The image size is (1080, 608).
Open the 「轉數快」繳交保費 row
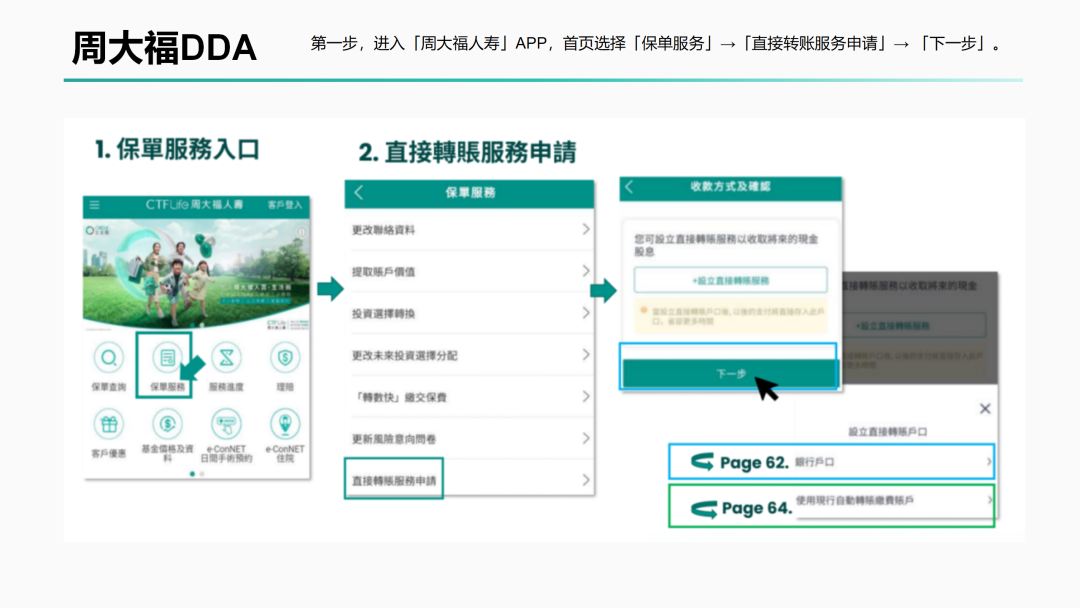tap(469, 397)
